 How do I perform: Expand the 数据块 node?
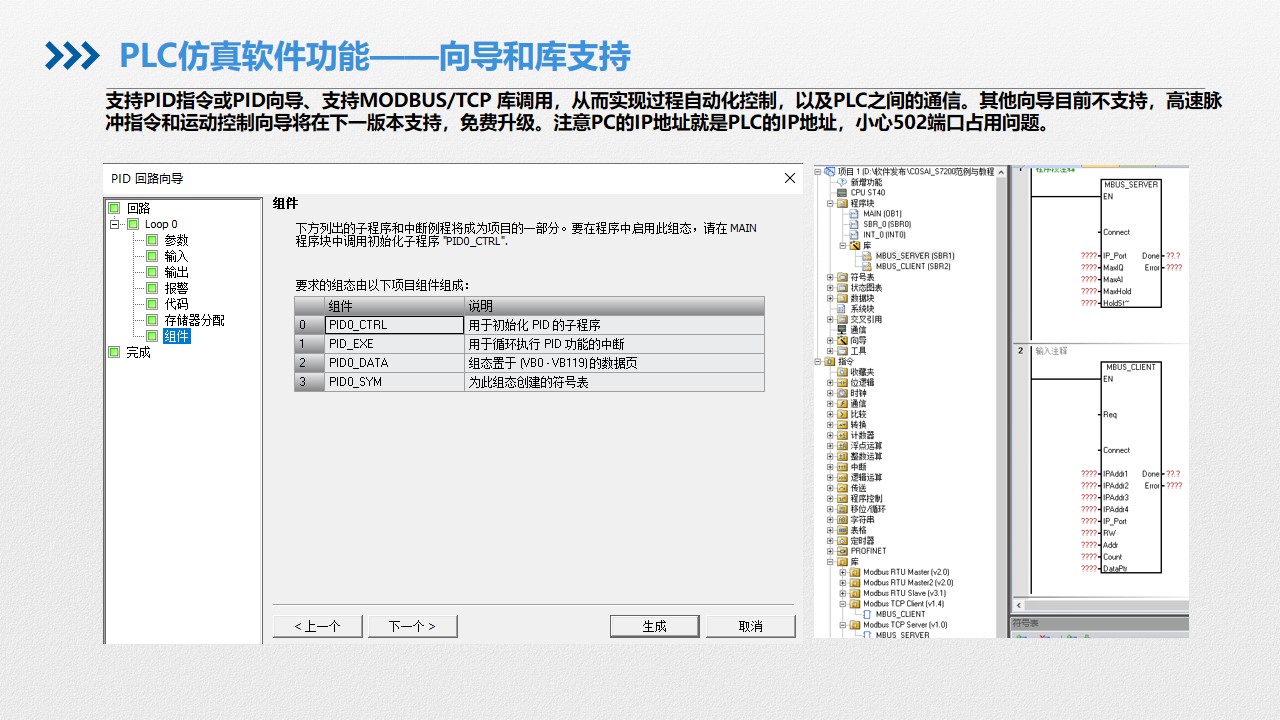click(x=830, y=298)
